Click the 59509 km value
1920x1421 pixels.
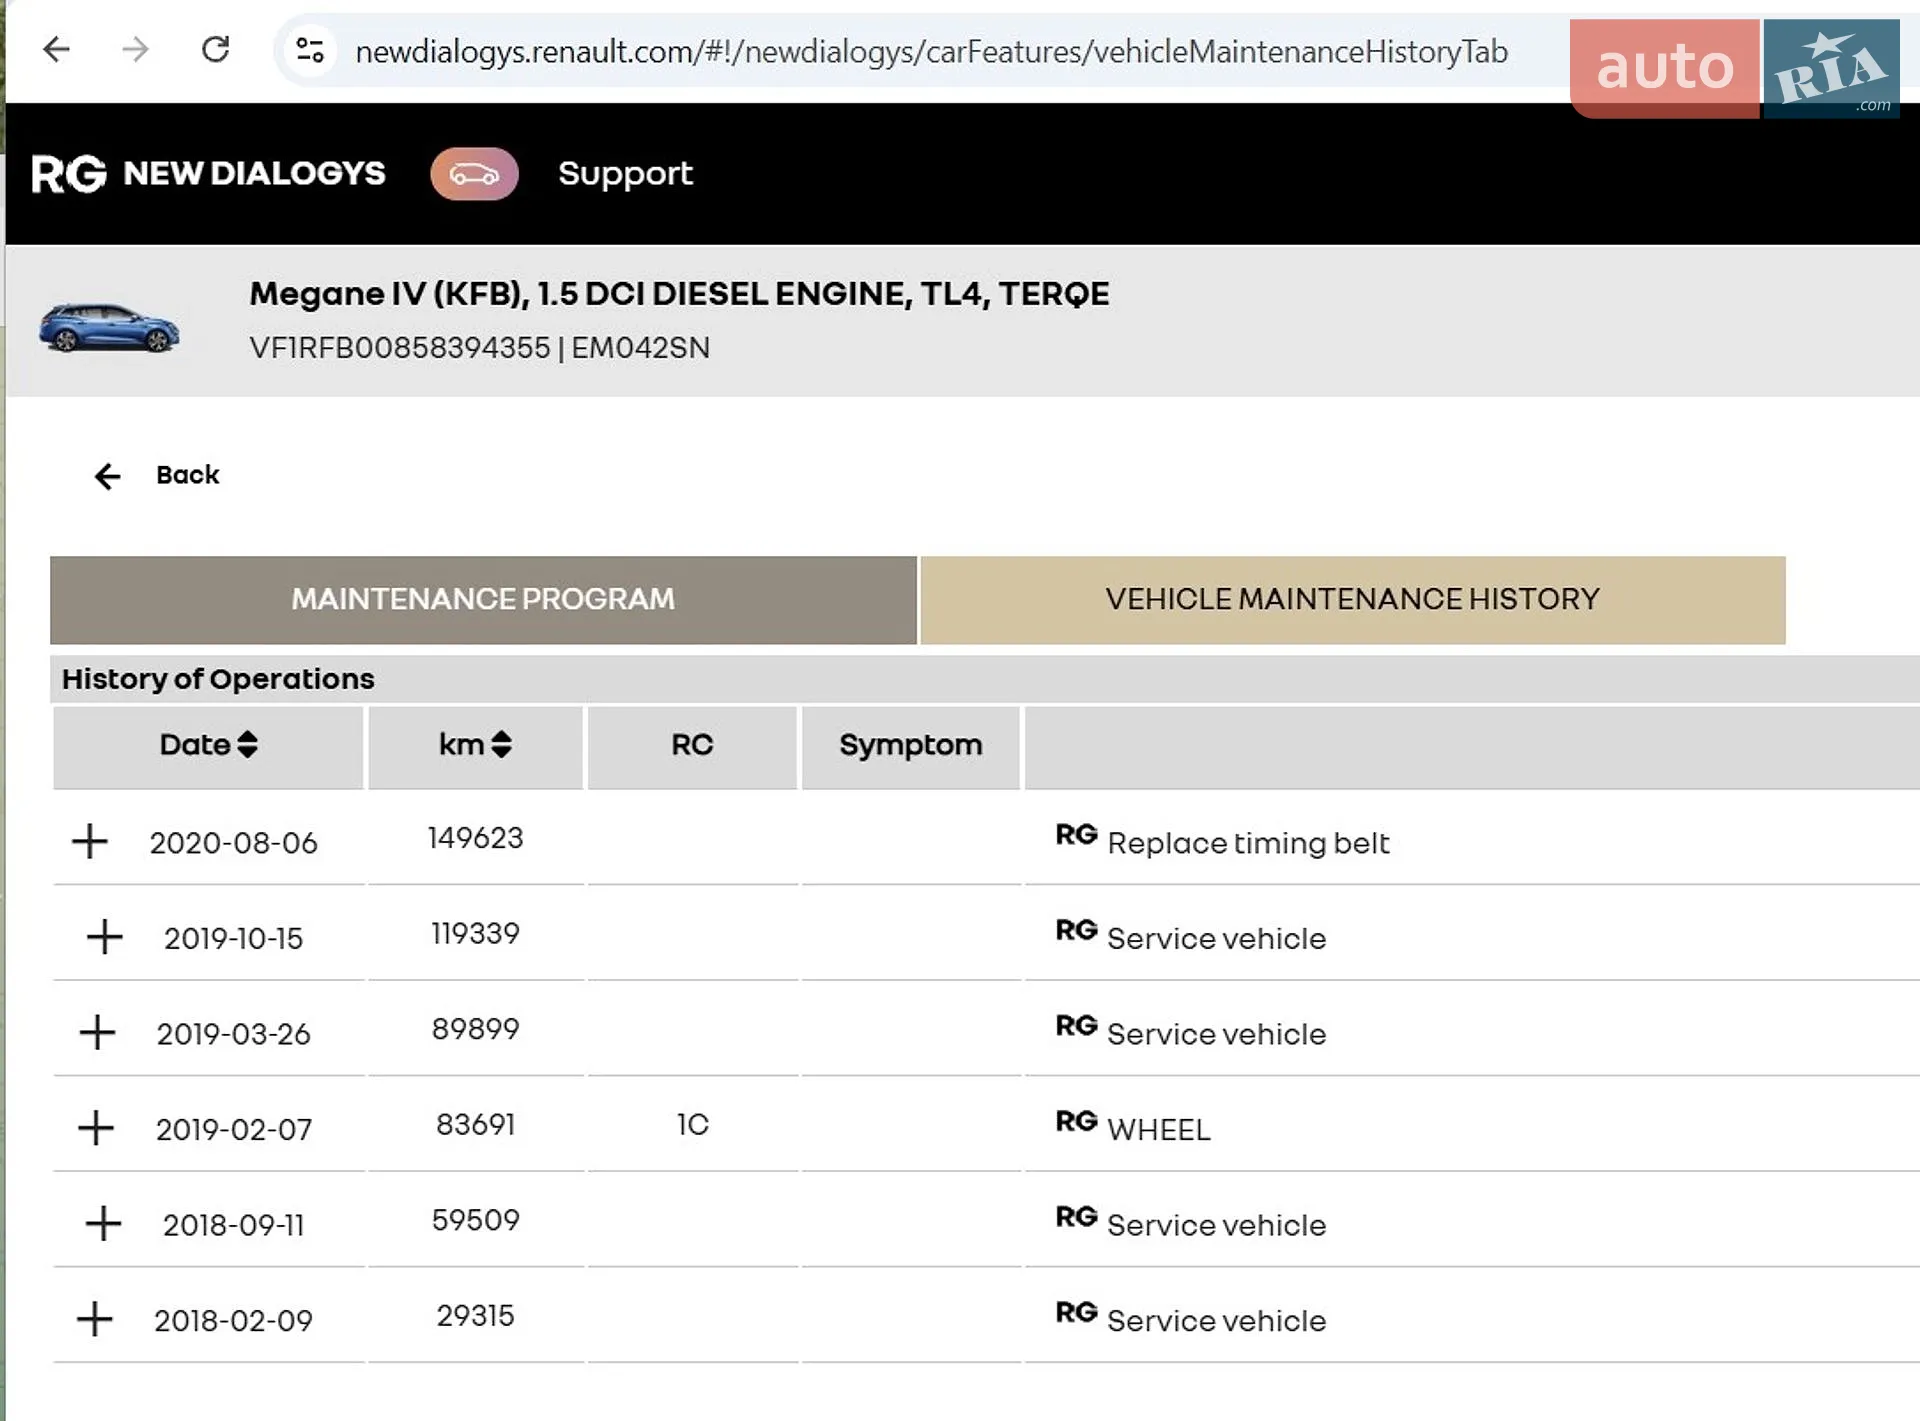pos(475,1220)
